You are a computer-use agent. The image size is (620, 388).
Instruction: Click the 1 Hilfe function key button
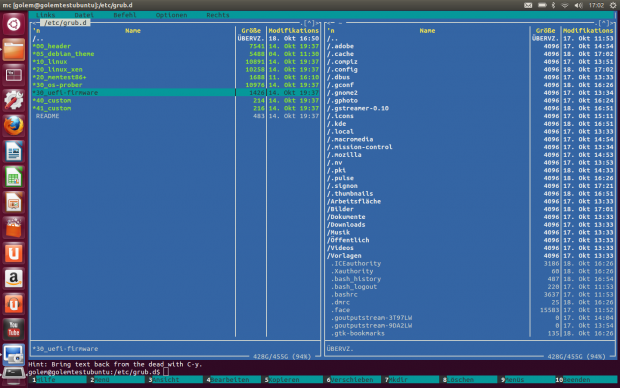click(59, 380)
